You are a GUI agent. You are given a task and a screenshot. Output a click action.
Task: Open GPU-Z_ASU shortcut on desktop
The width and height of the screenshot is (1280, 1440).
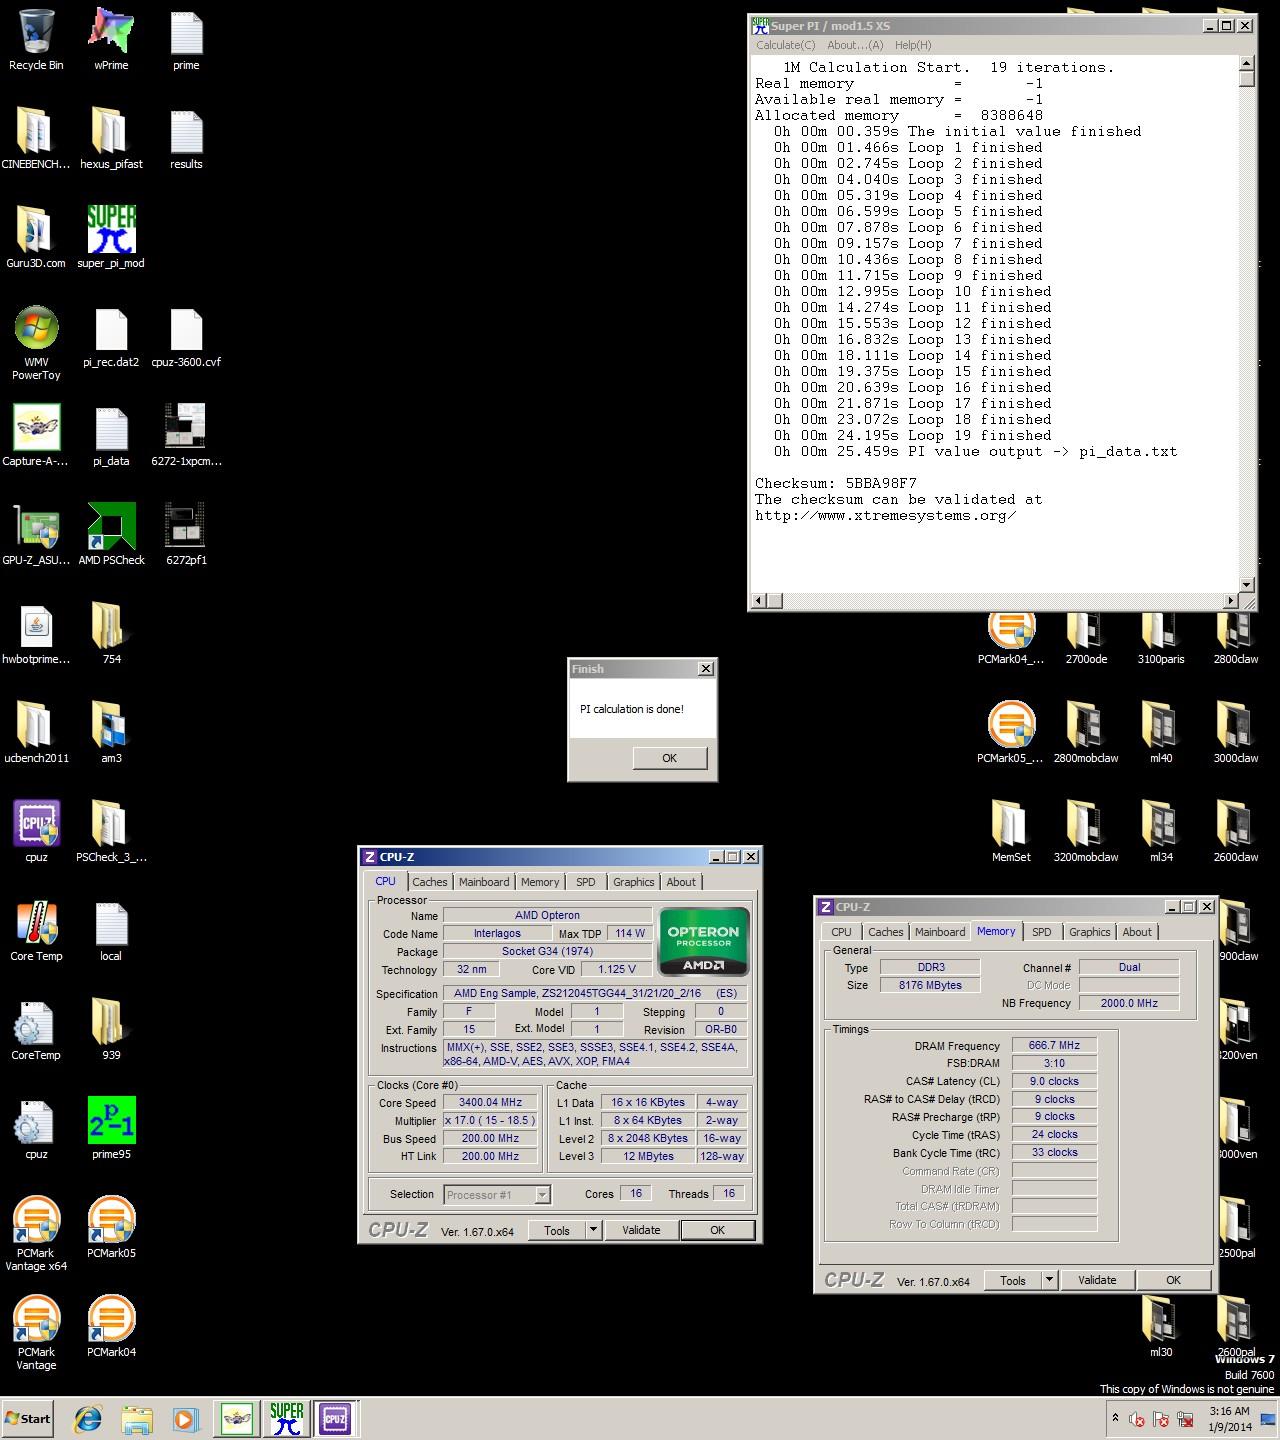[36, 535]
